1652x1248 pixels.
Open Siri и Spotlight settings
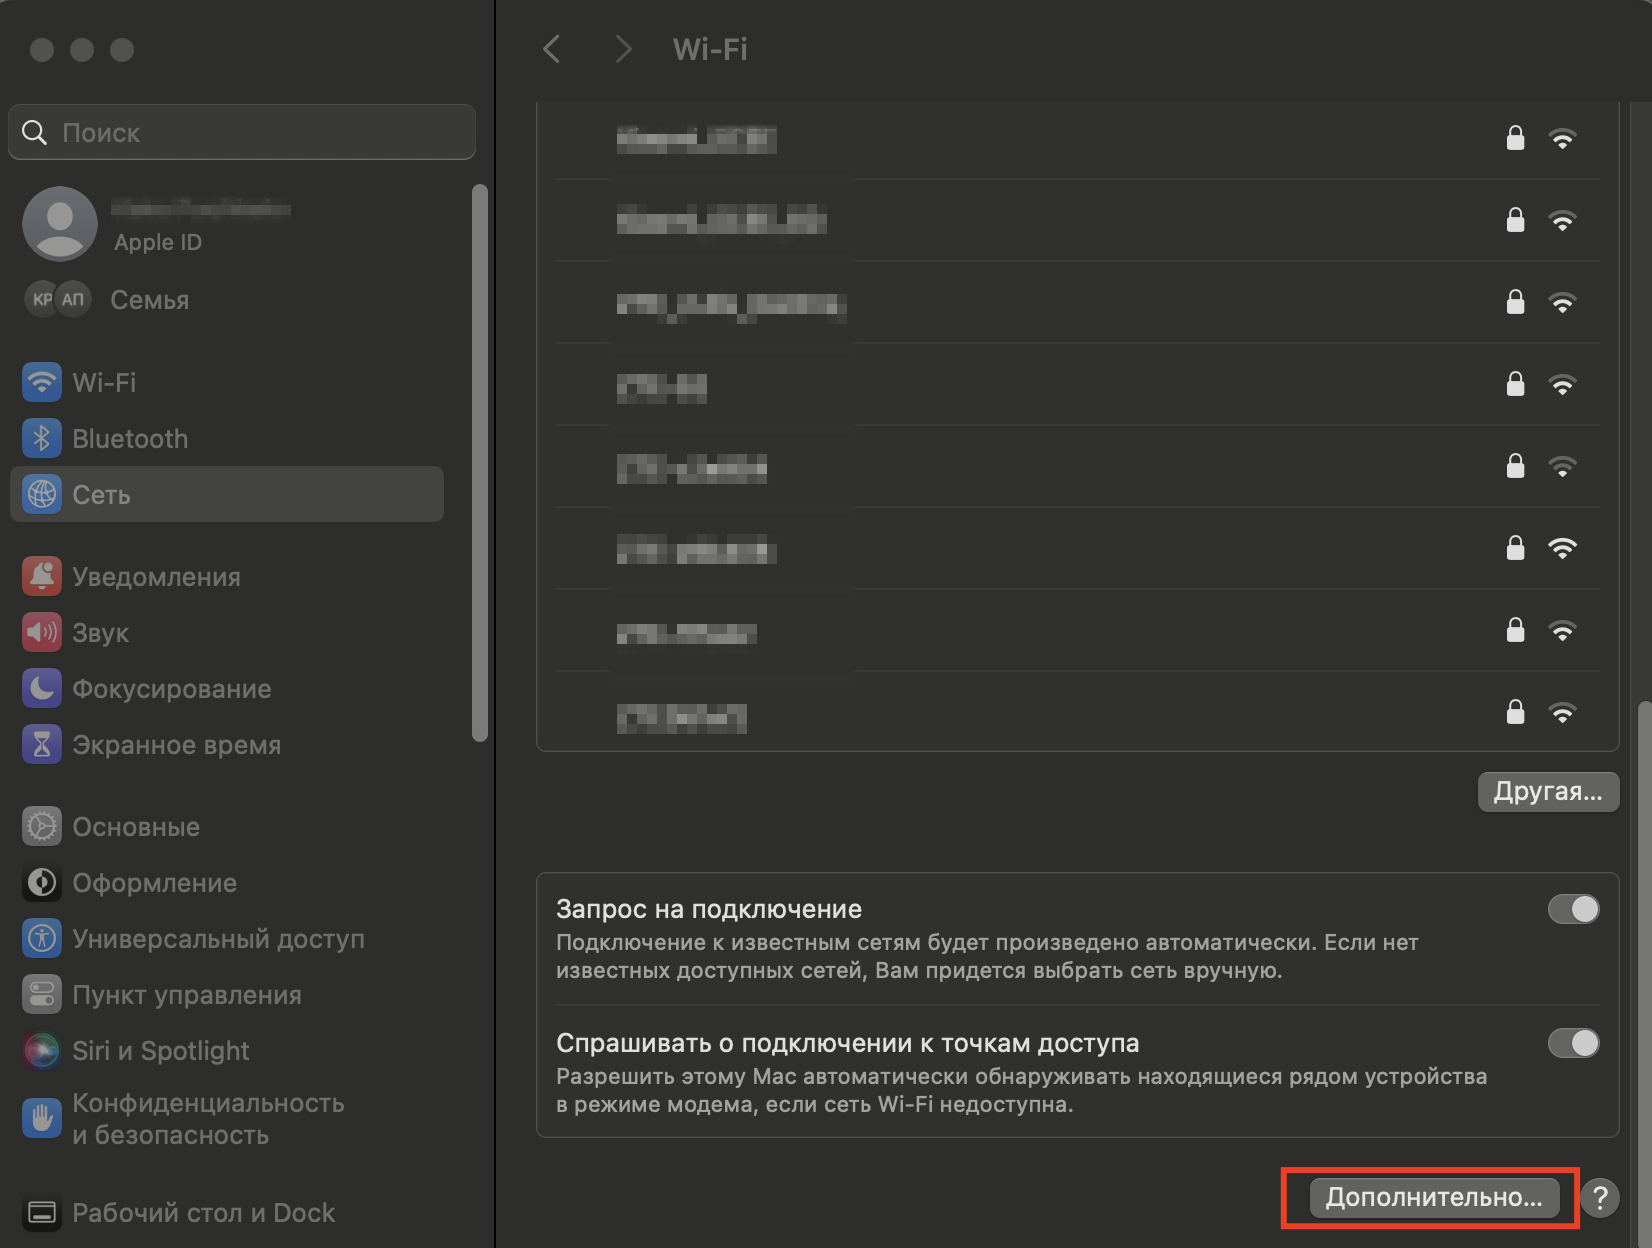click(x=226, y=1051)
